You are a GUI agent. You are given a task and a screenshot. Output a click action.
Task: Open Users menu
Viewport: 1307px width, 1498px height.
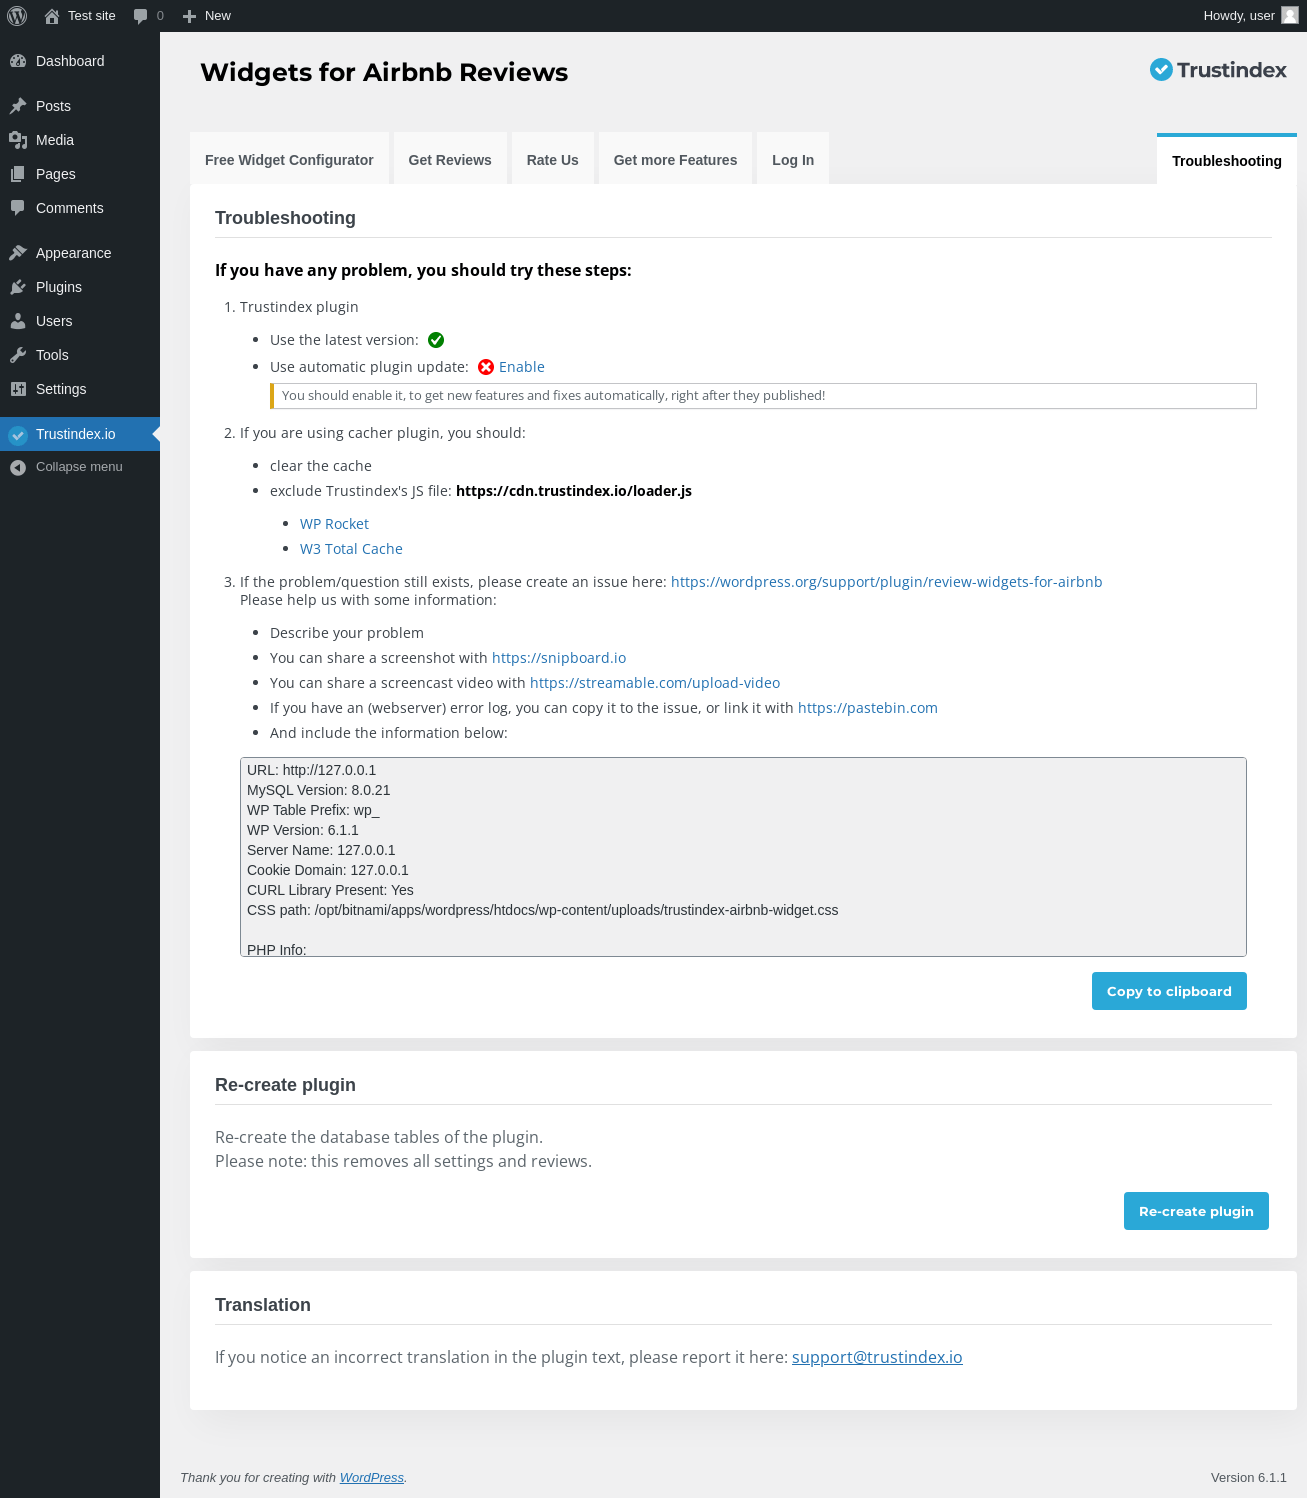(x=80, y=321)
